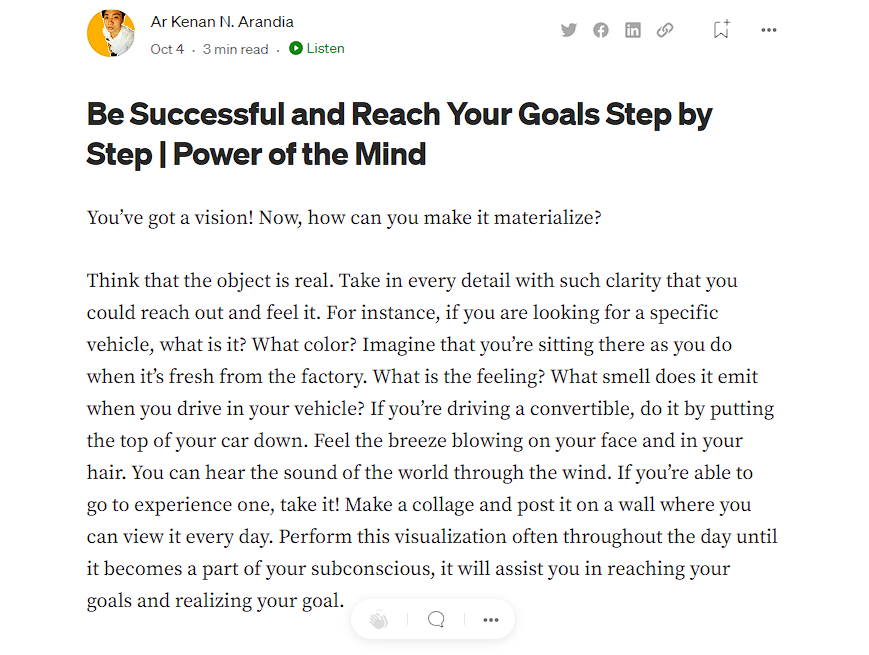Open the three-dot menu in the floating bar

[490, 620]
